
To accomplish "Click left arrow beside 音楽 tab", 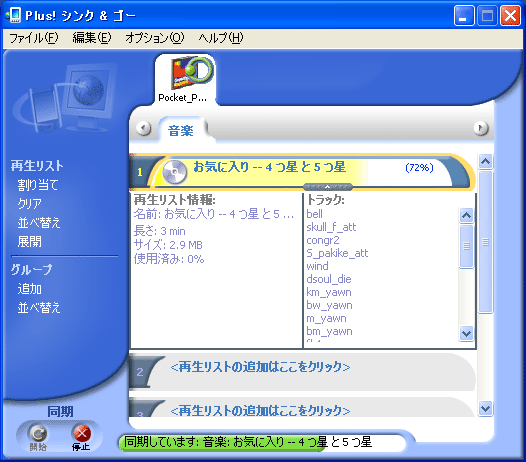I will point(144,128).
